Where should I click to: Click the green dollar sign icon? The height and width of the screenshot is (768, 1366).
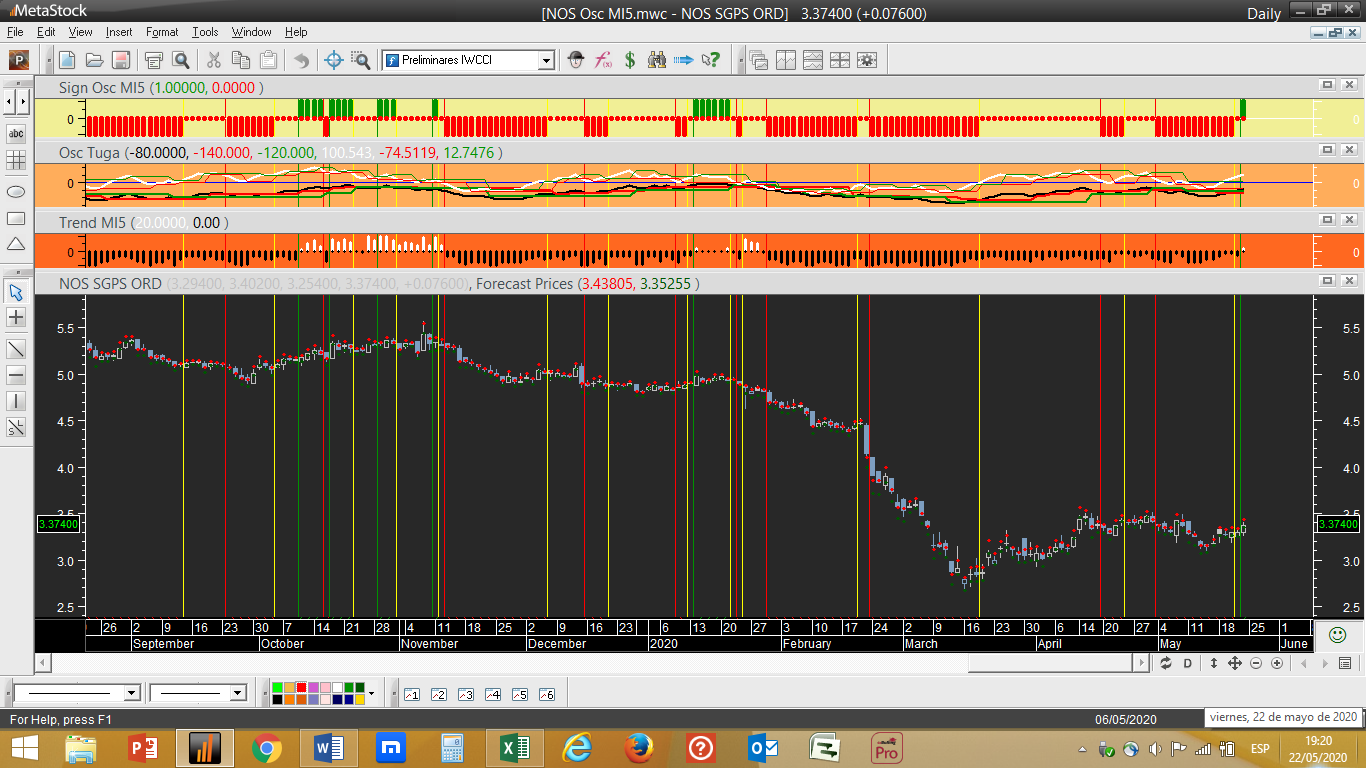(630, 60)
